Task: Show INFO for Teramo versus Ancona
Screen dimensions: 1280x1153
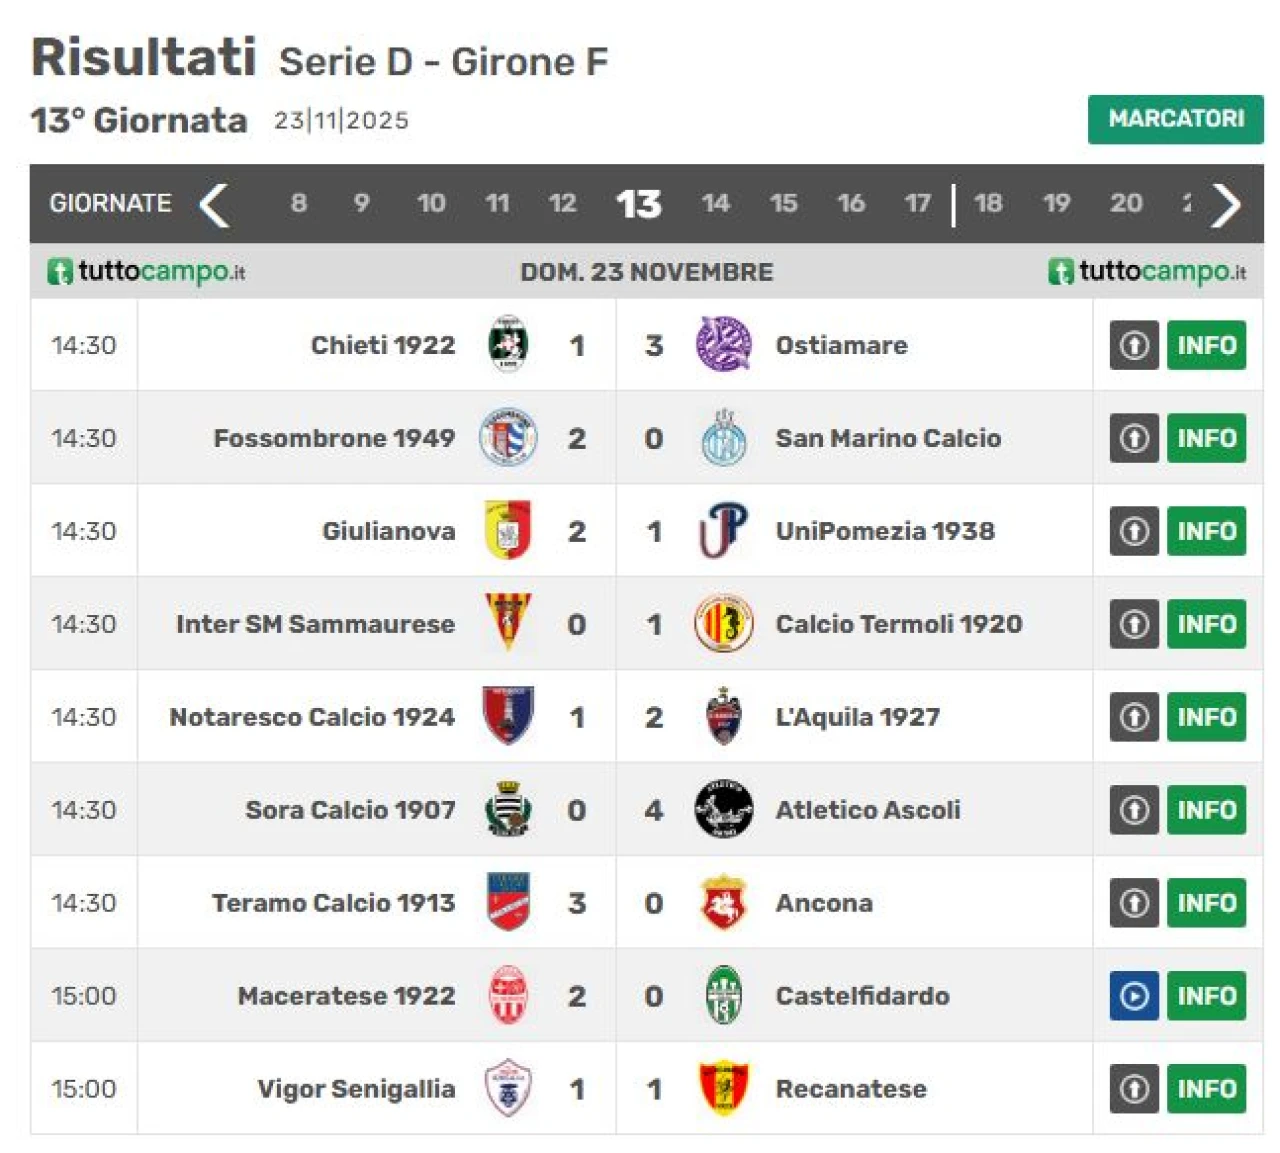Action: coord(1206,903)
